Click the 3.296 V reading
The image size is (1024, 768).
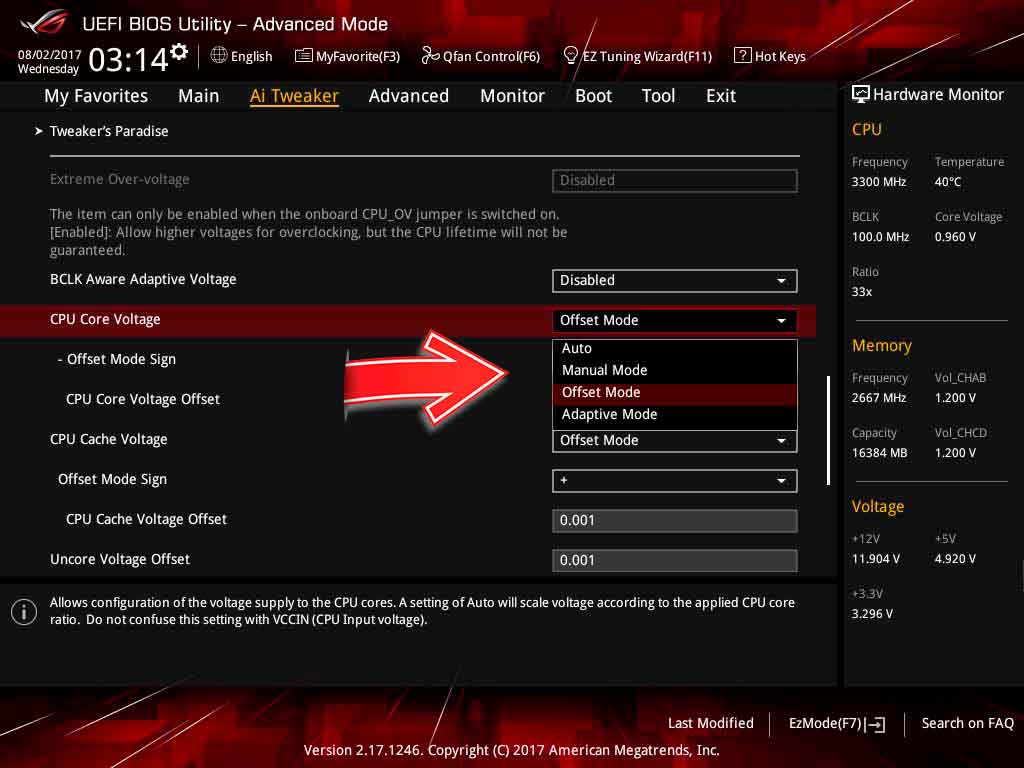[x=872, y=614]
